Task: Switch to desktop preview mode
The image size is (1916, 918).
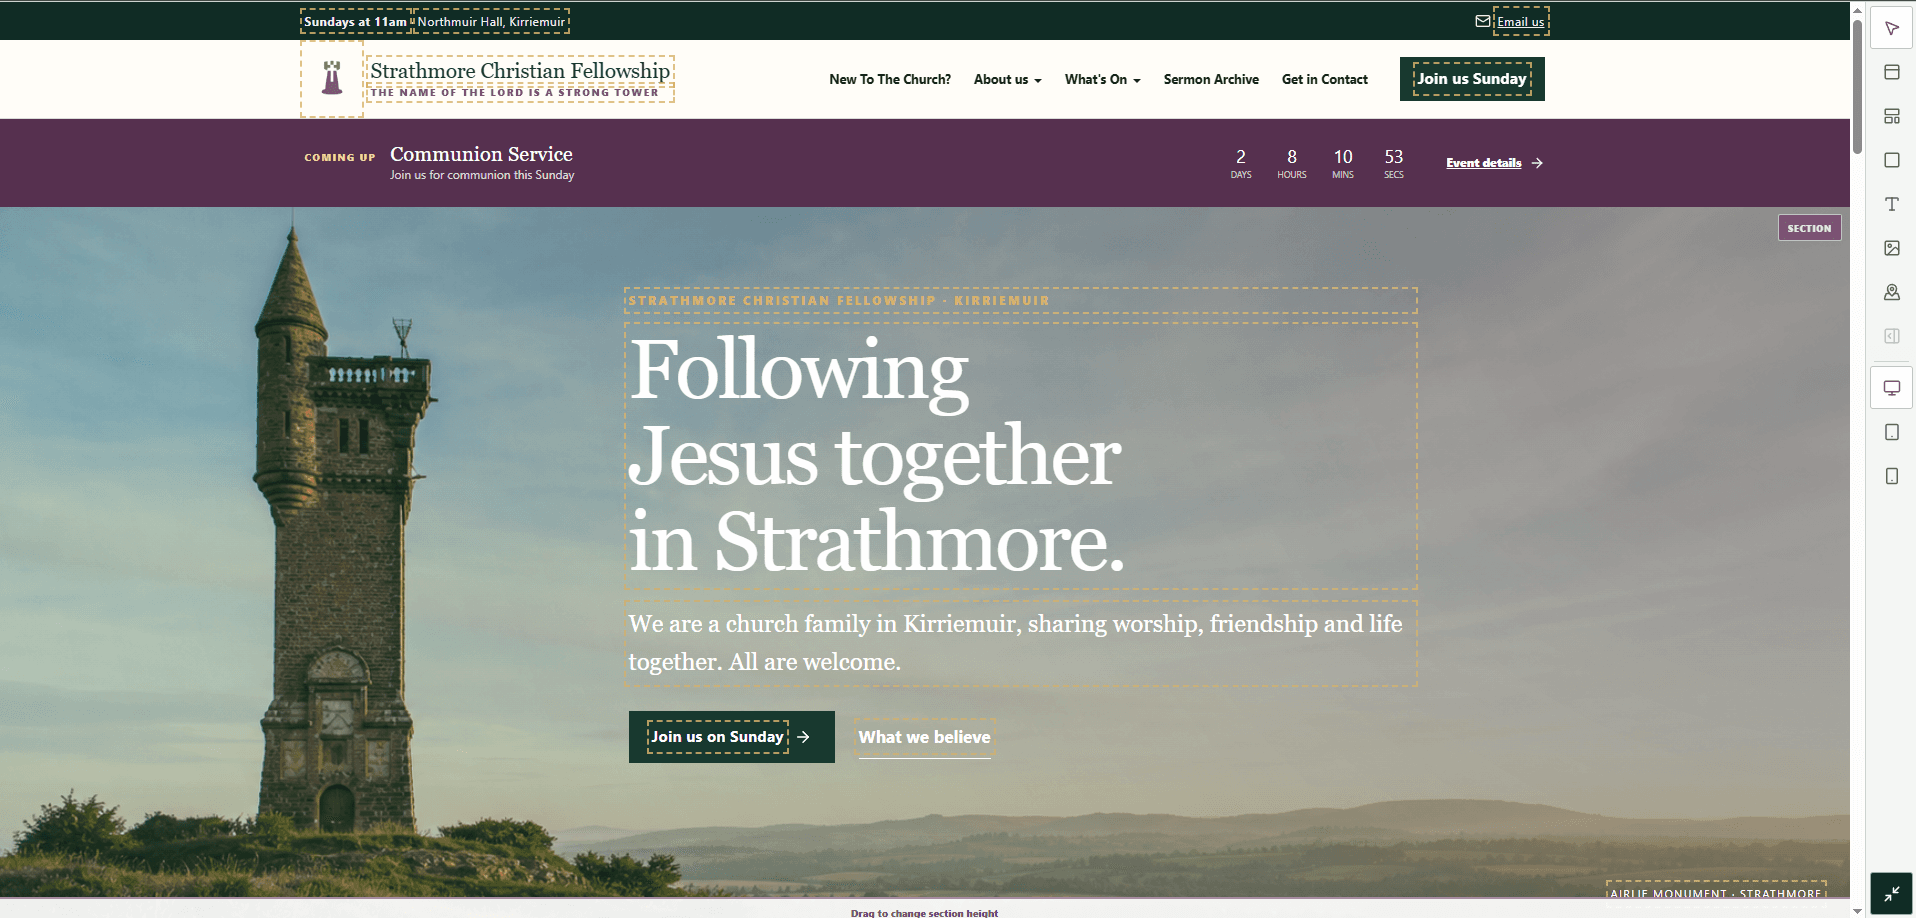Action: [x=1891, y=388]
